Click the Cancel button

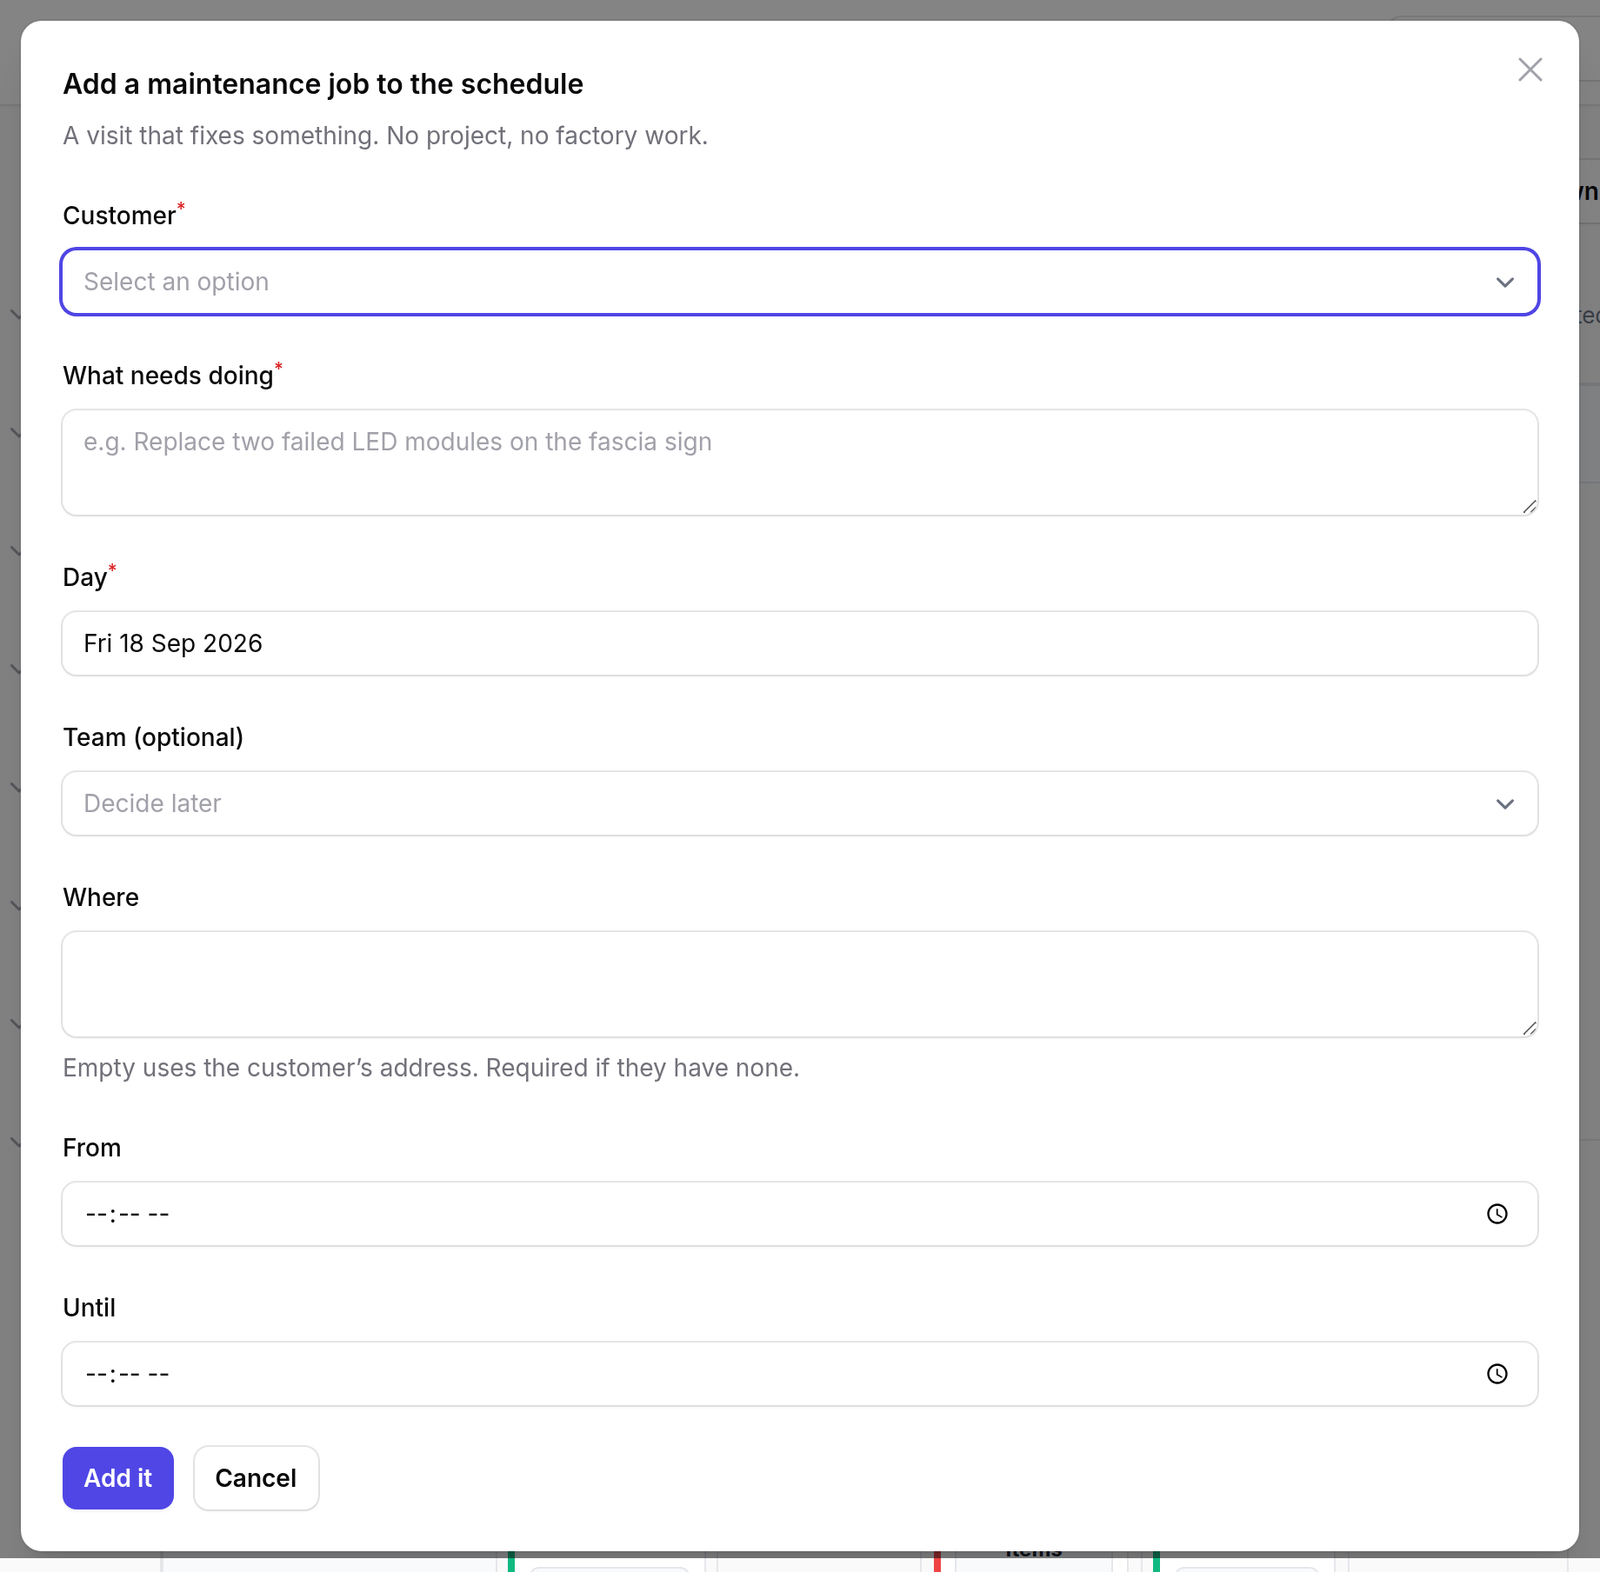[256, 1478]
